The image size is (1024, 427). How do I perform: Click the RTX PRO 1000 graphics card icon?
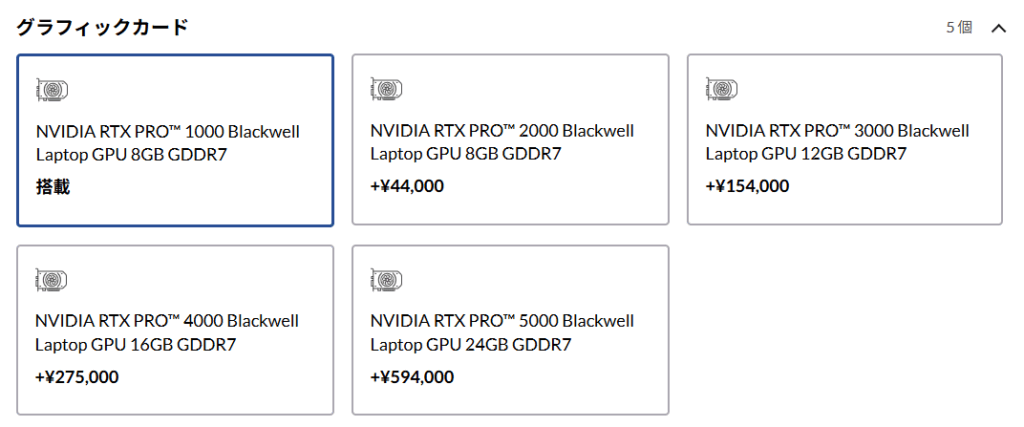click(x=52, y=90)
